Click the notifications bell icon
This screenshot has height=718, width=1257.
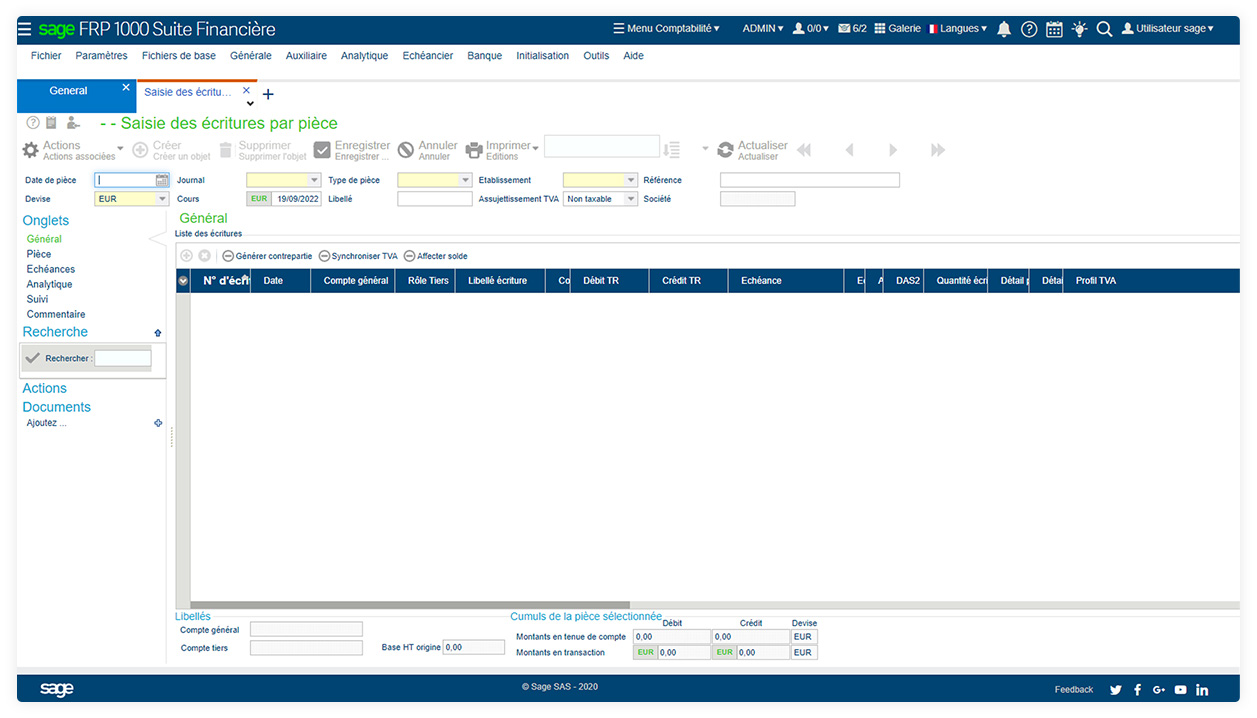point(1004,29)
